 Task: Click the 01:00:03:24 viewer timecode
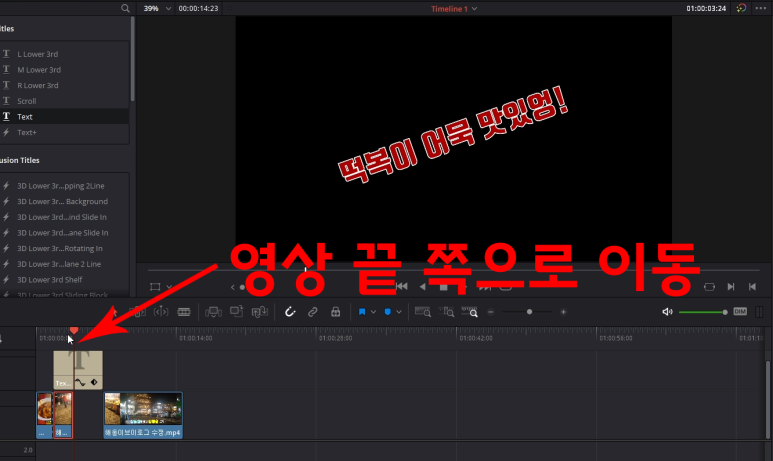click(706, 8)
